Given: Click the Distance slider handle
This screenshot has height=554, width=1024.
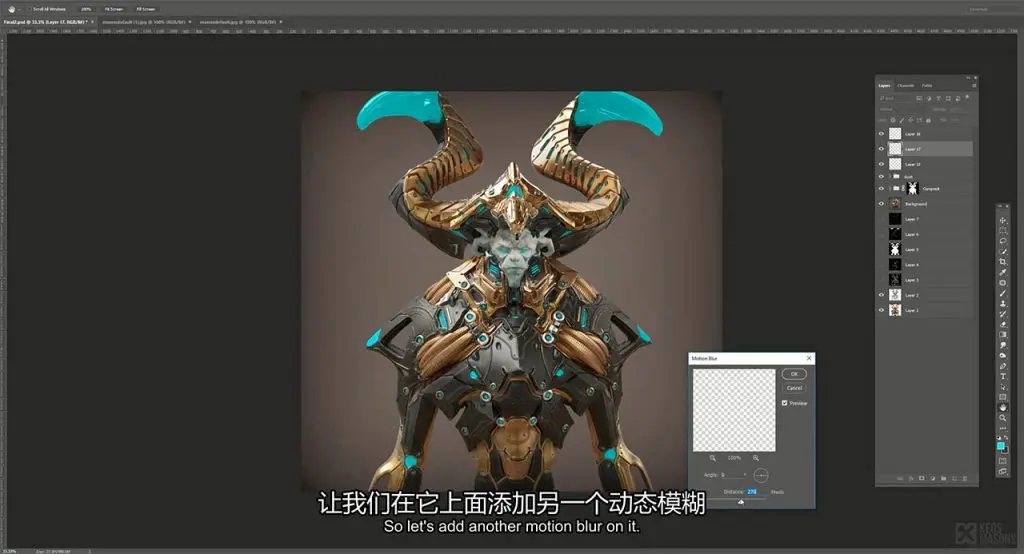Looking at the screenshot, I should tap(741, 502).
